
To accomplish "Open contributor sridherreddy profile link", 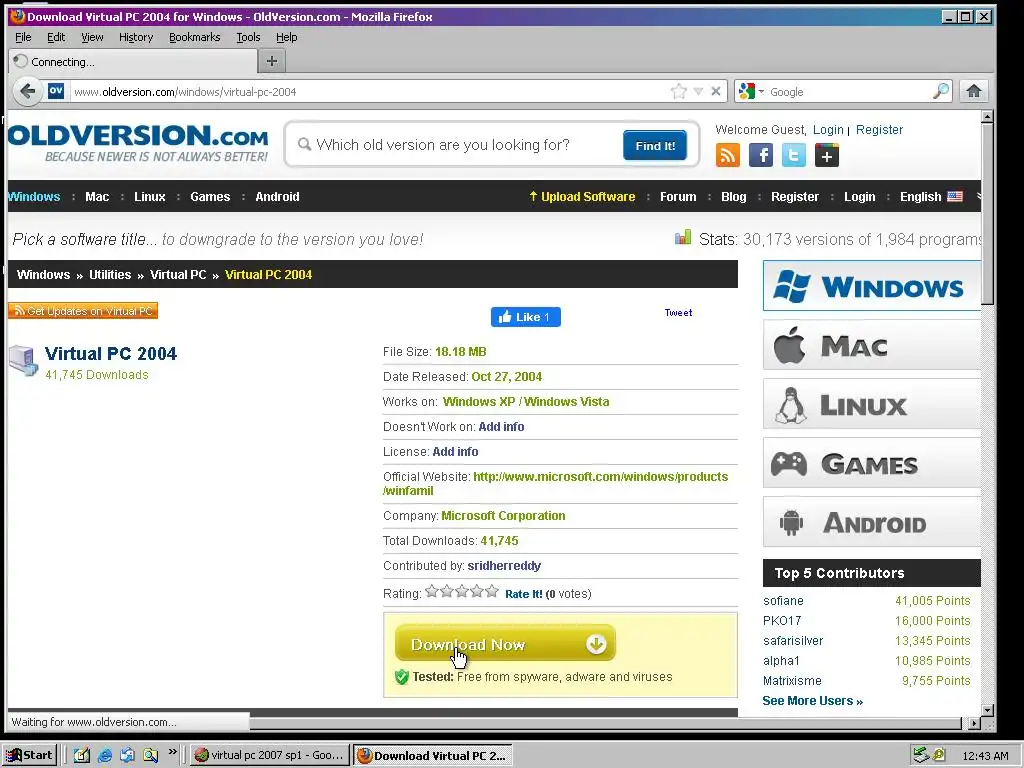I will click(504, 566).
